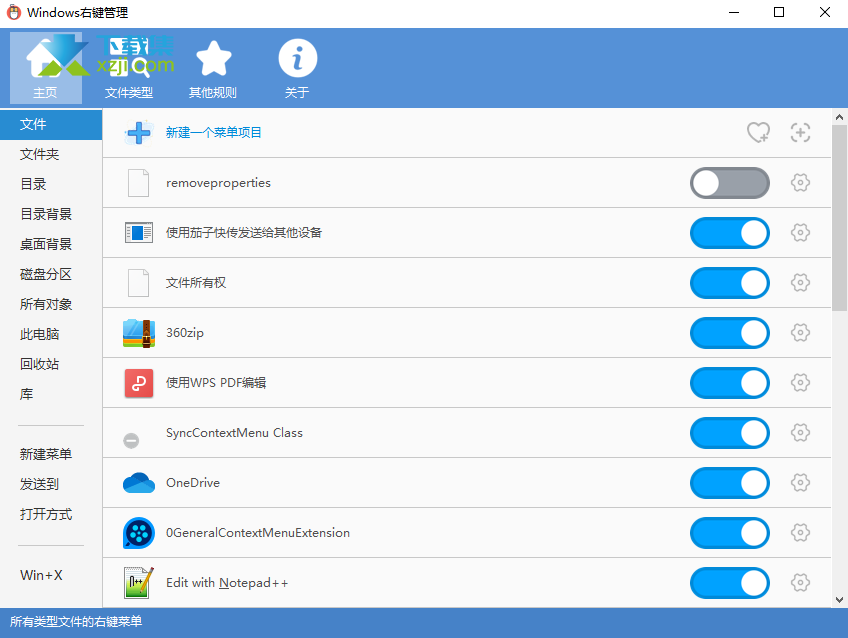Click the blue plus new-item icon
848x638 pixels.
click(139, 133)
